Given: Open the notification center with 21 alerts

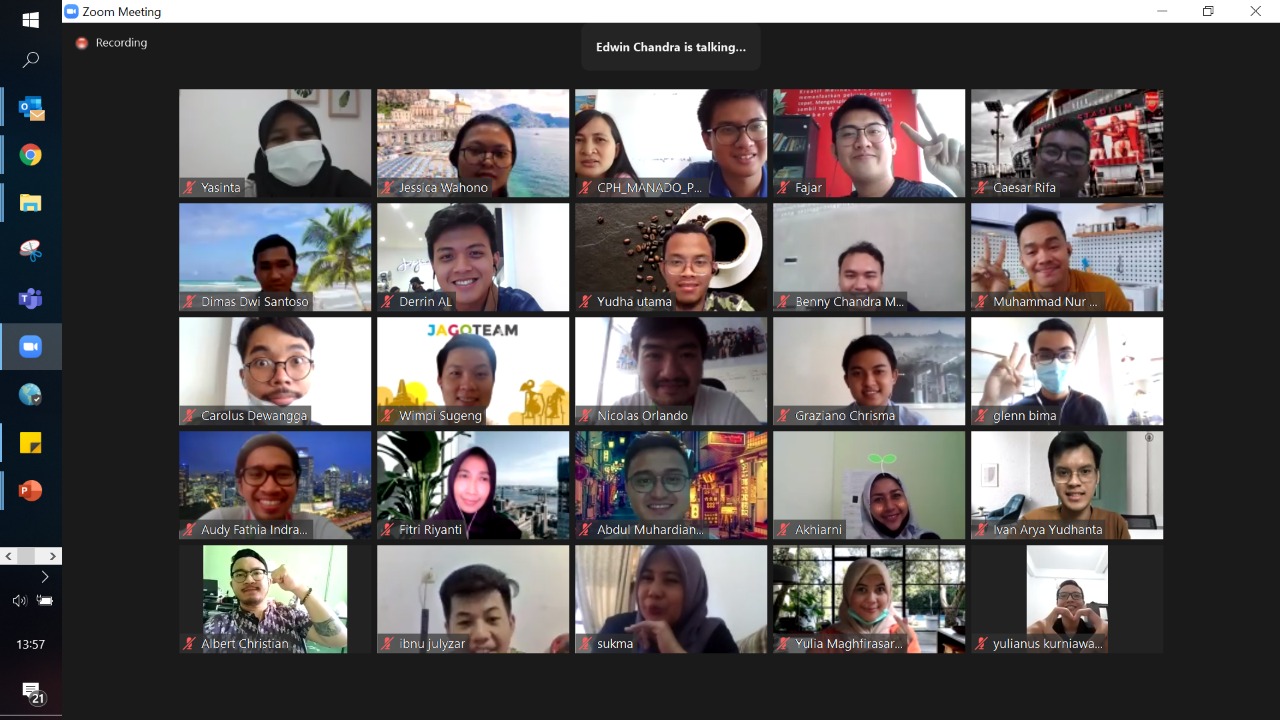Looking at the screenshot, I should coord(31,692).
